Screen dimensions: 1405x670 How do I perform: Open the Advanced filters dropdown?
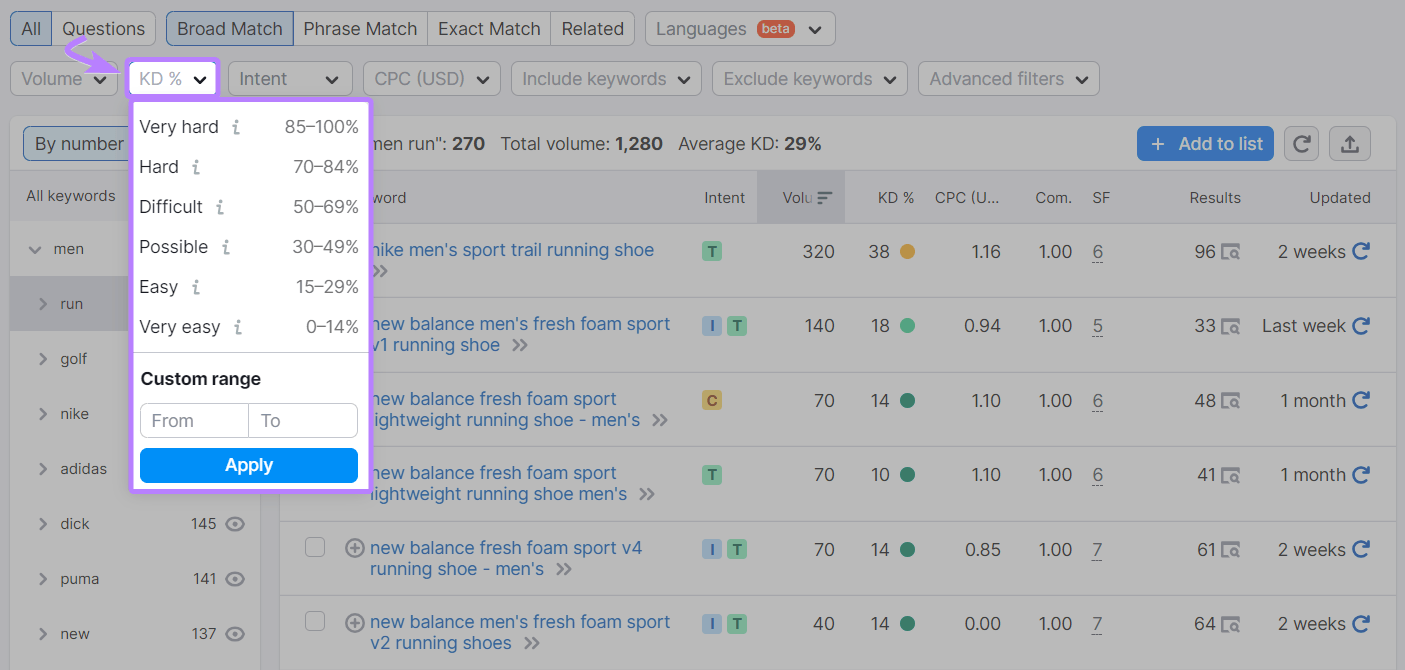tap(1008, 78)
